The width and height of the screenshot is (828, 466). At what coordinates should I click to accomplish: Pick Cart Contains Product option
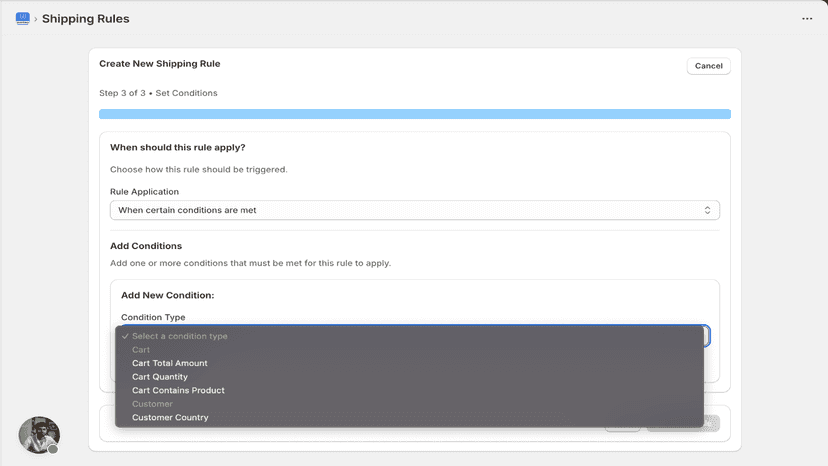178,390
